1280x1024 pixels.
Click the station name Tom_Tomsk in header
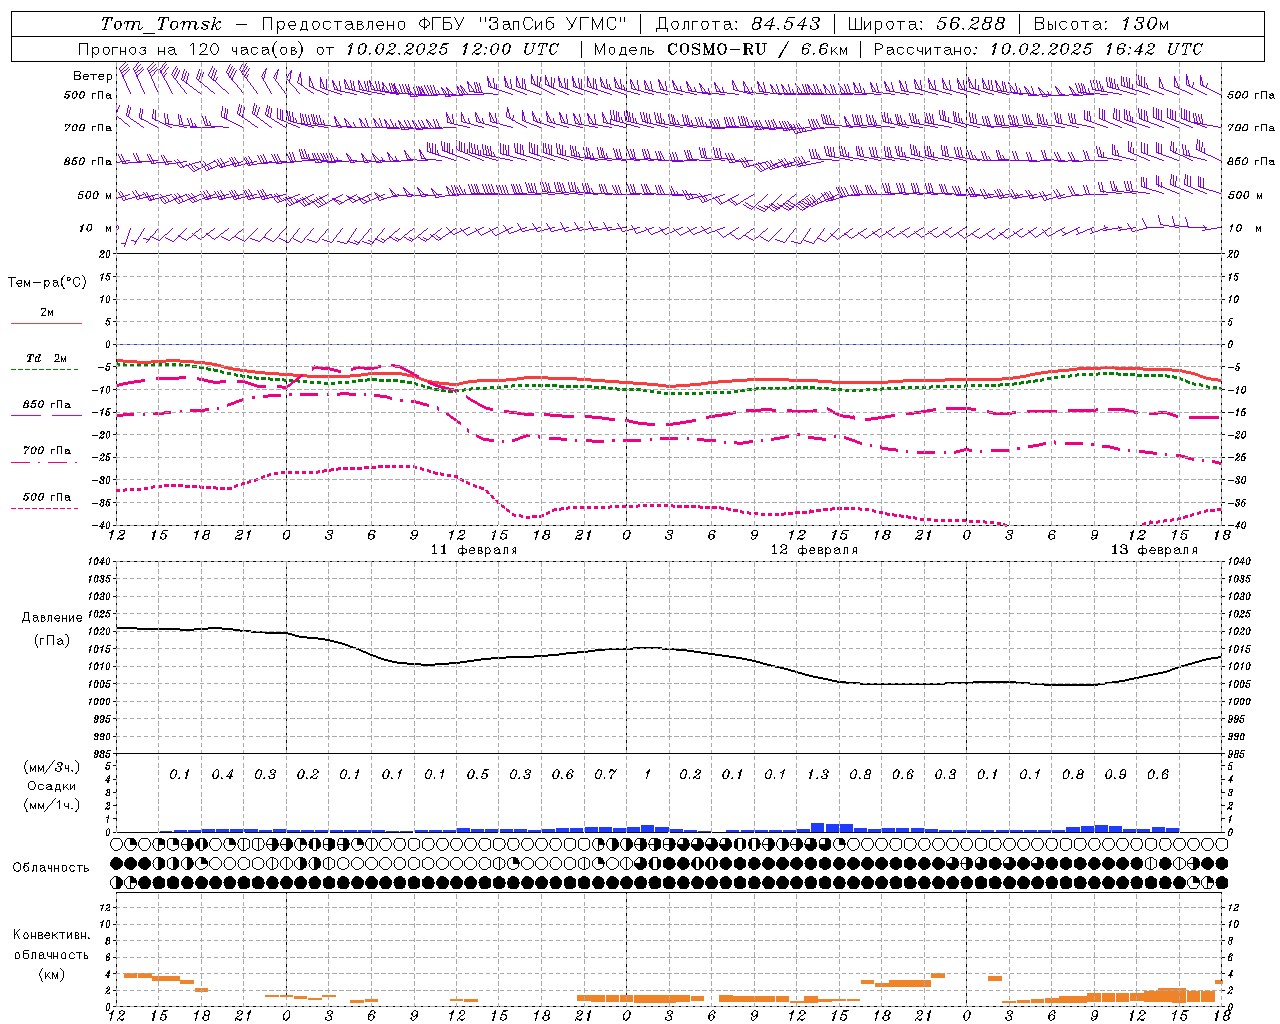click(161, 24)
